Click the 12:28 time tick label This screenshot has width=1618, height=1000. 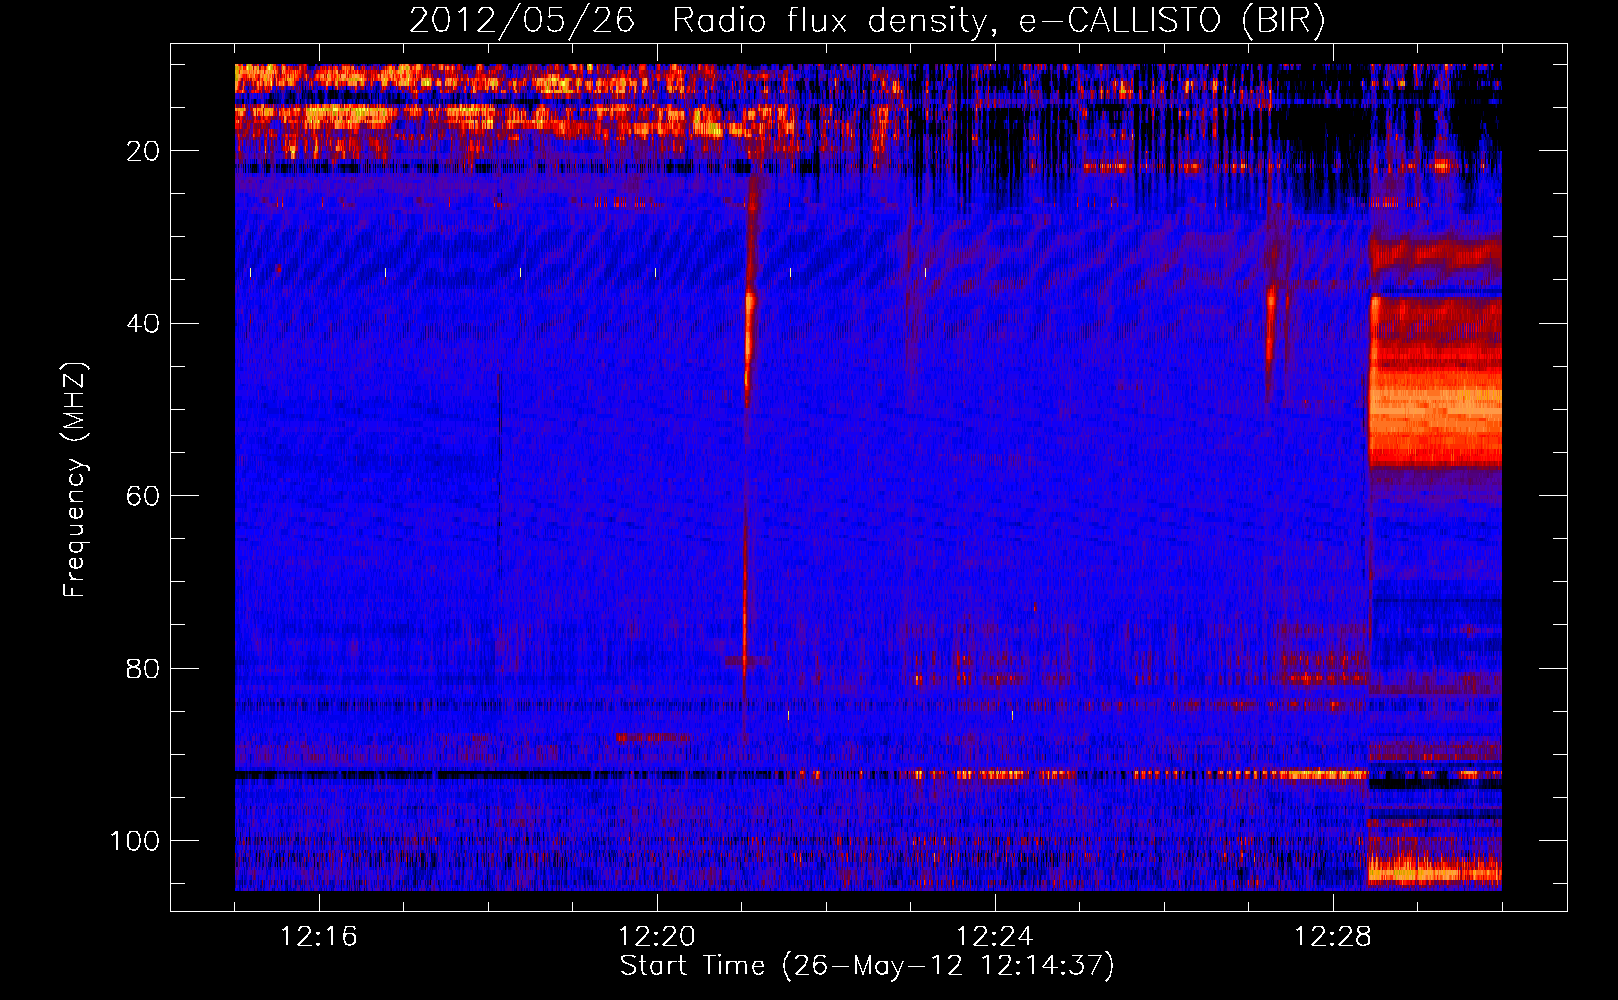coord(1333,936)
